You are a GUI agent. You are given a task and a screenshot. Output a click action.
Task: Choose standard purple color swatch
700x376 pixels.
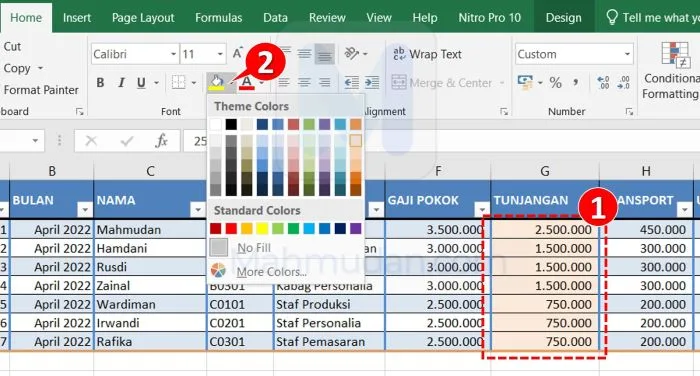(356, 229)
